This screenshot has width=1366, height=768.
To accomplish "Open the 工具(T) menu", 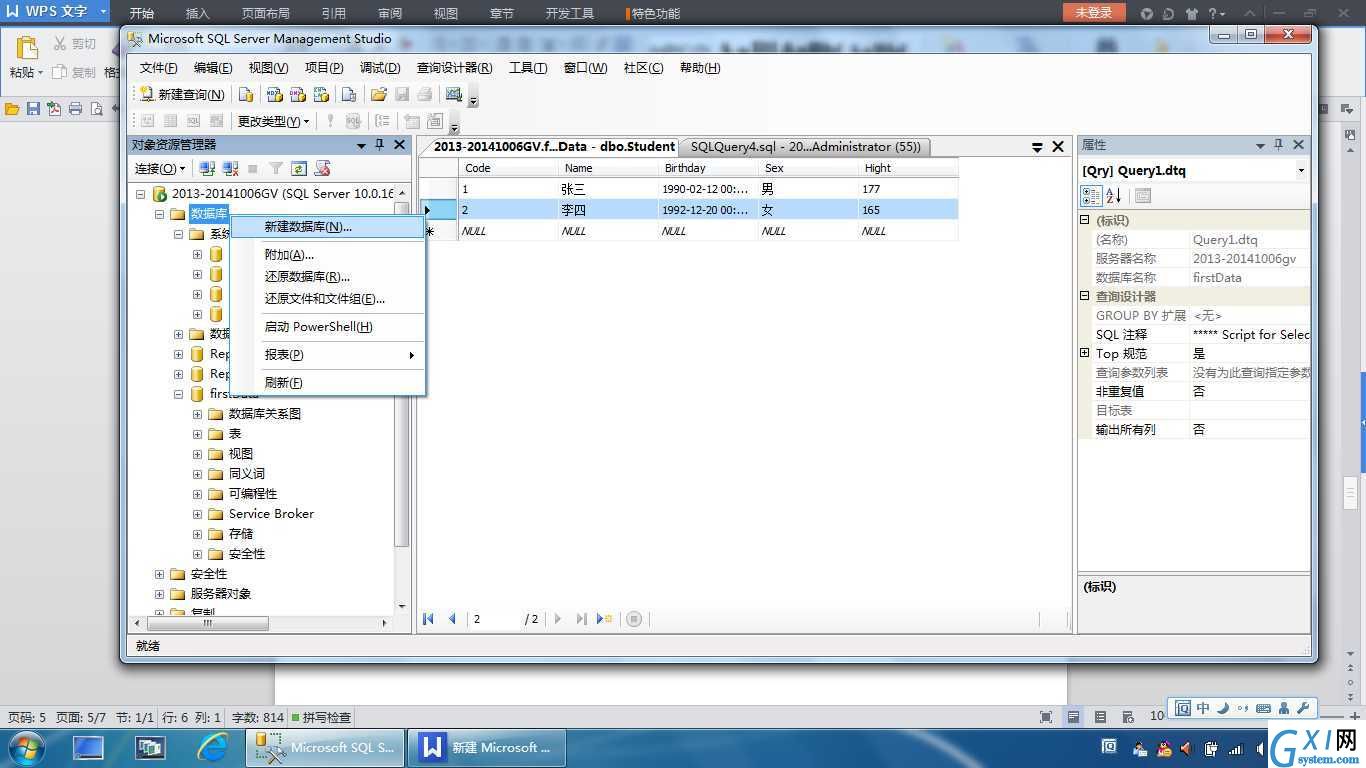I will click(x=528, y=68).
